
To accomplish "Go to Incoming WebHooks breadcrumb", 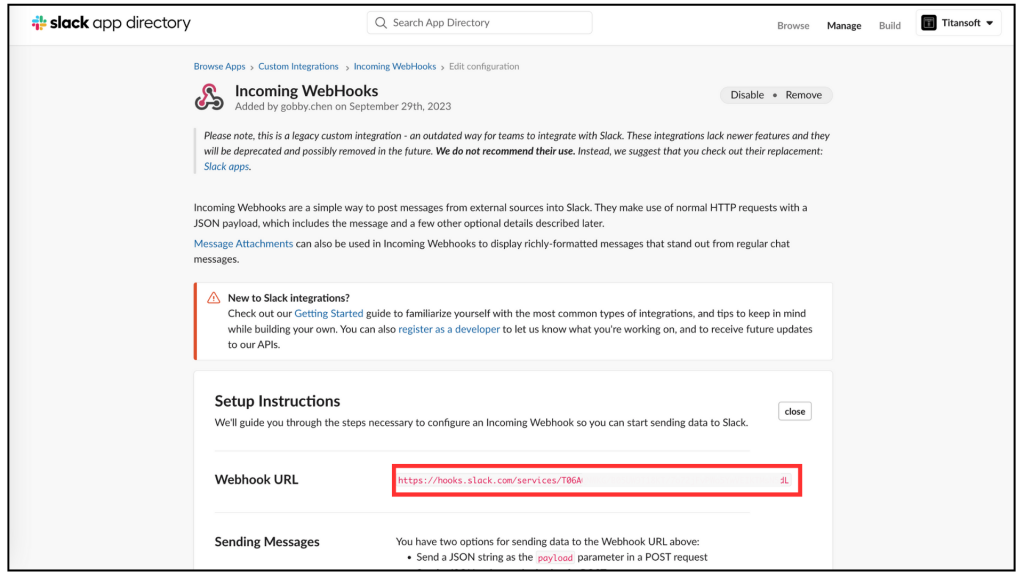I will pyautogui.click(x=394, y=67).
